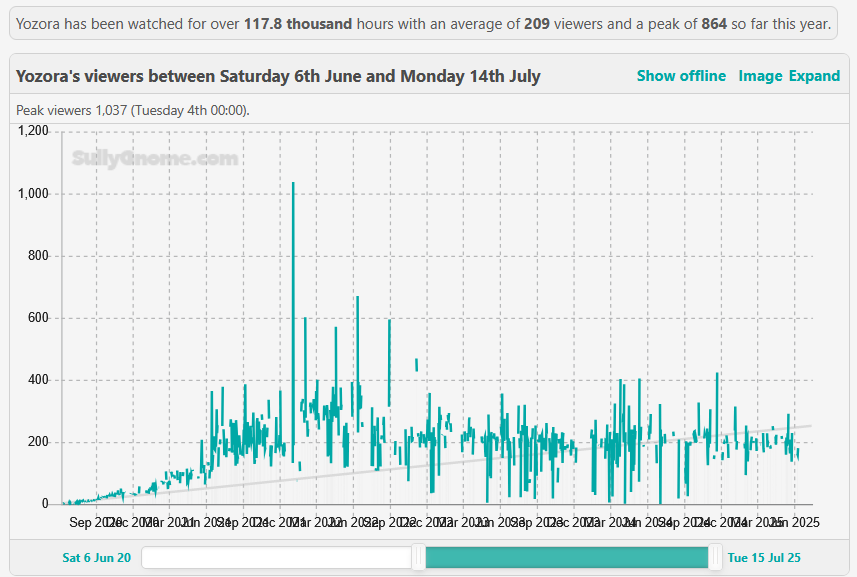This screenshot has width=857, height=577.
Task: Click the end date Tue 15 Jul 25
Action: click(764, 558)
